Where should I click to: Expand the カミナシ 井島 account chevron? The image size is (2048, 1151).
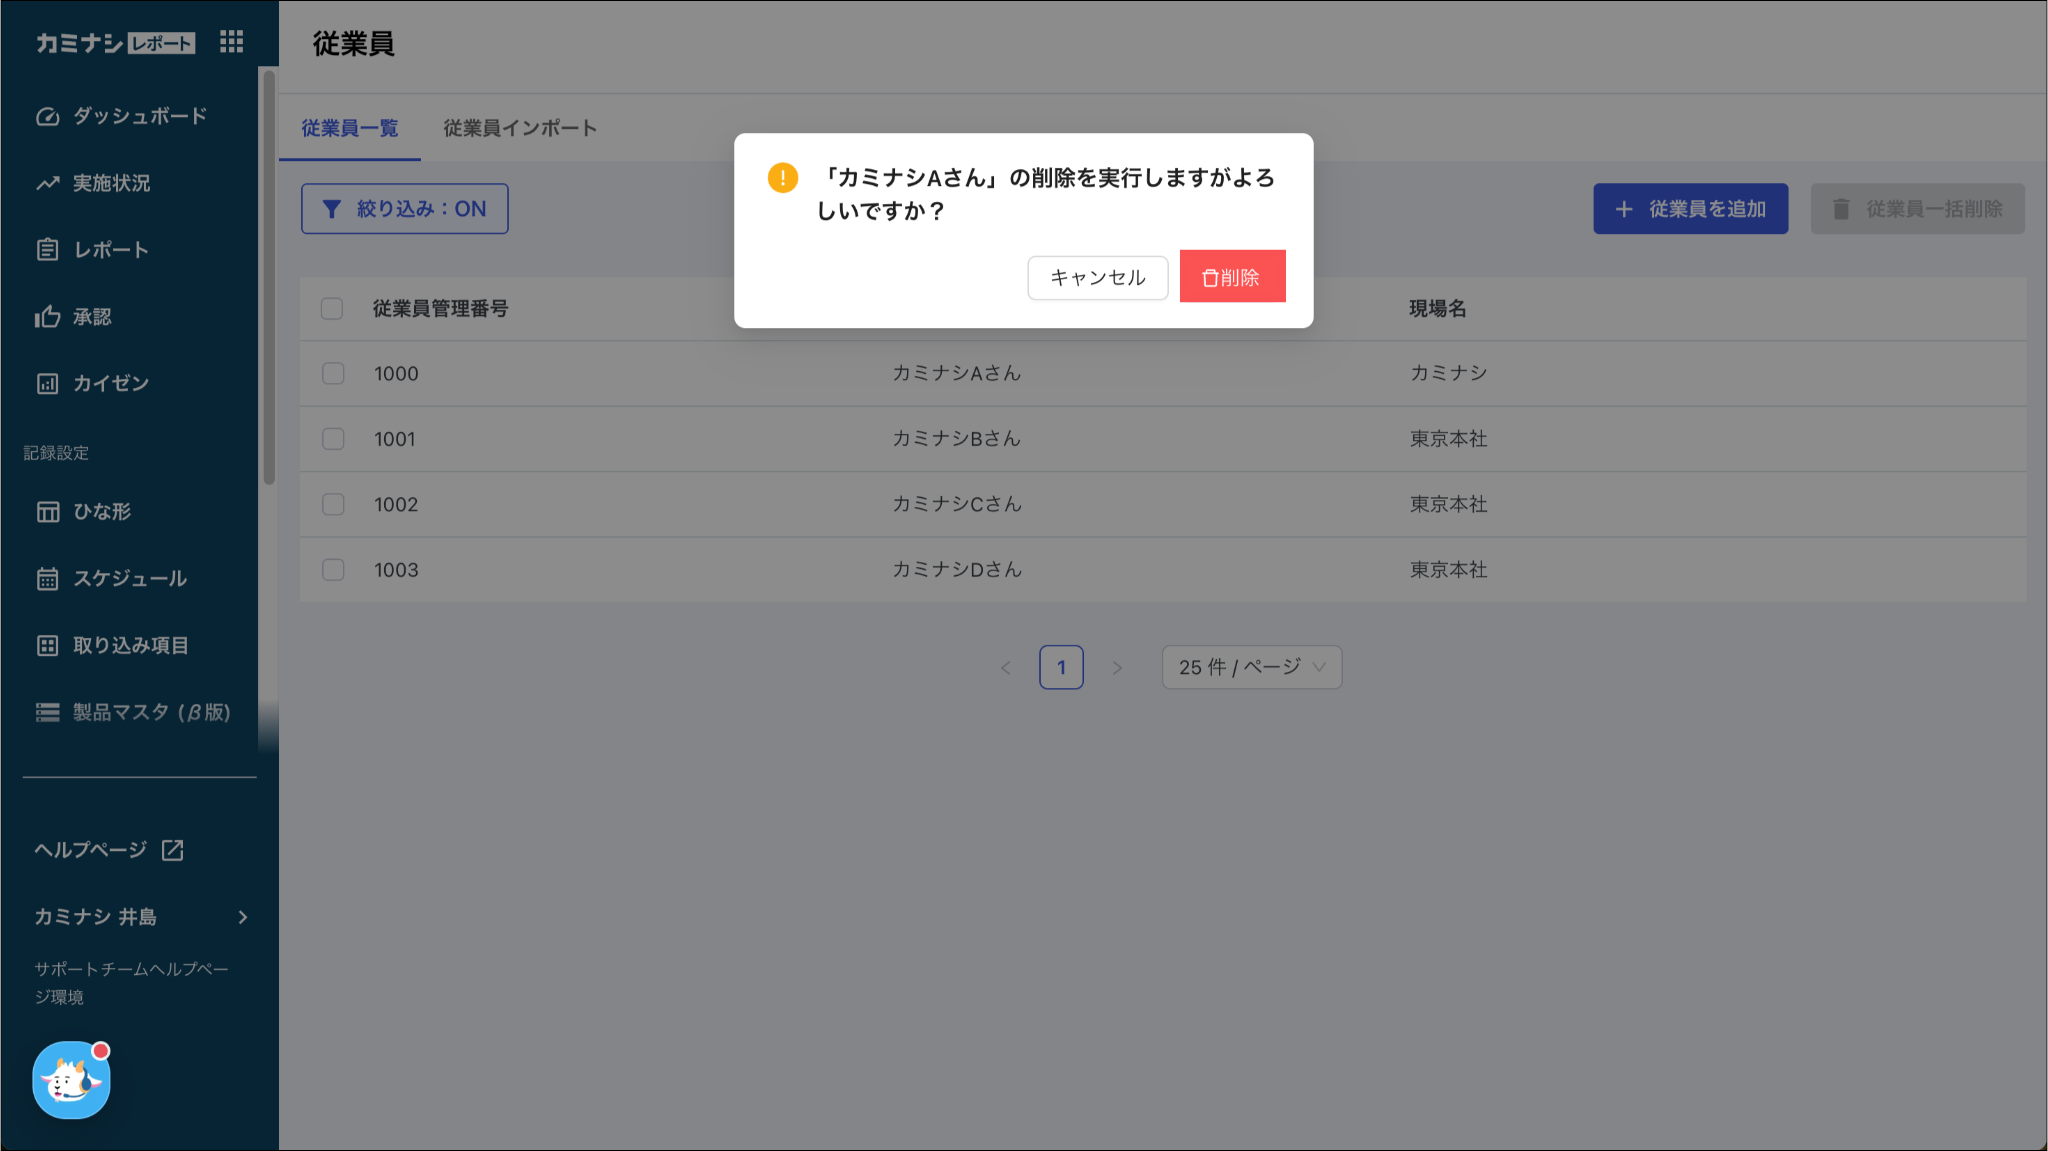[243, 917]
